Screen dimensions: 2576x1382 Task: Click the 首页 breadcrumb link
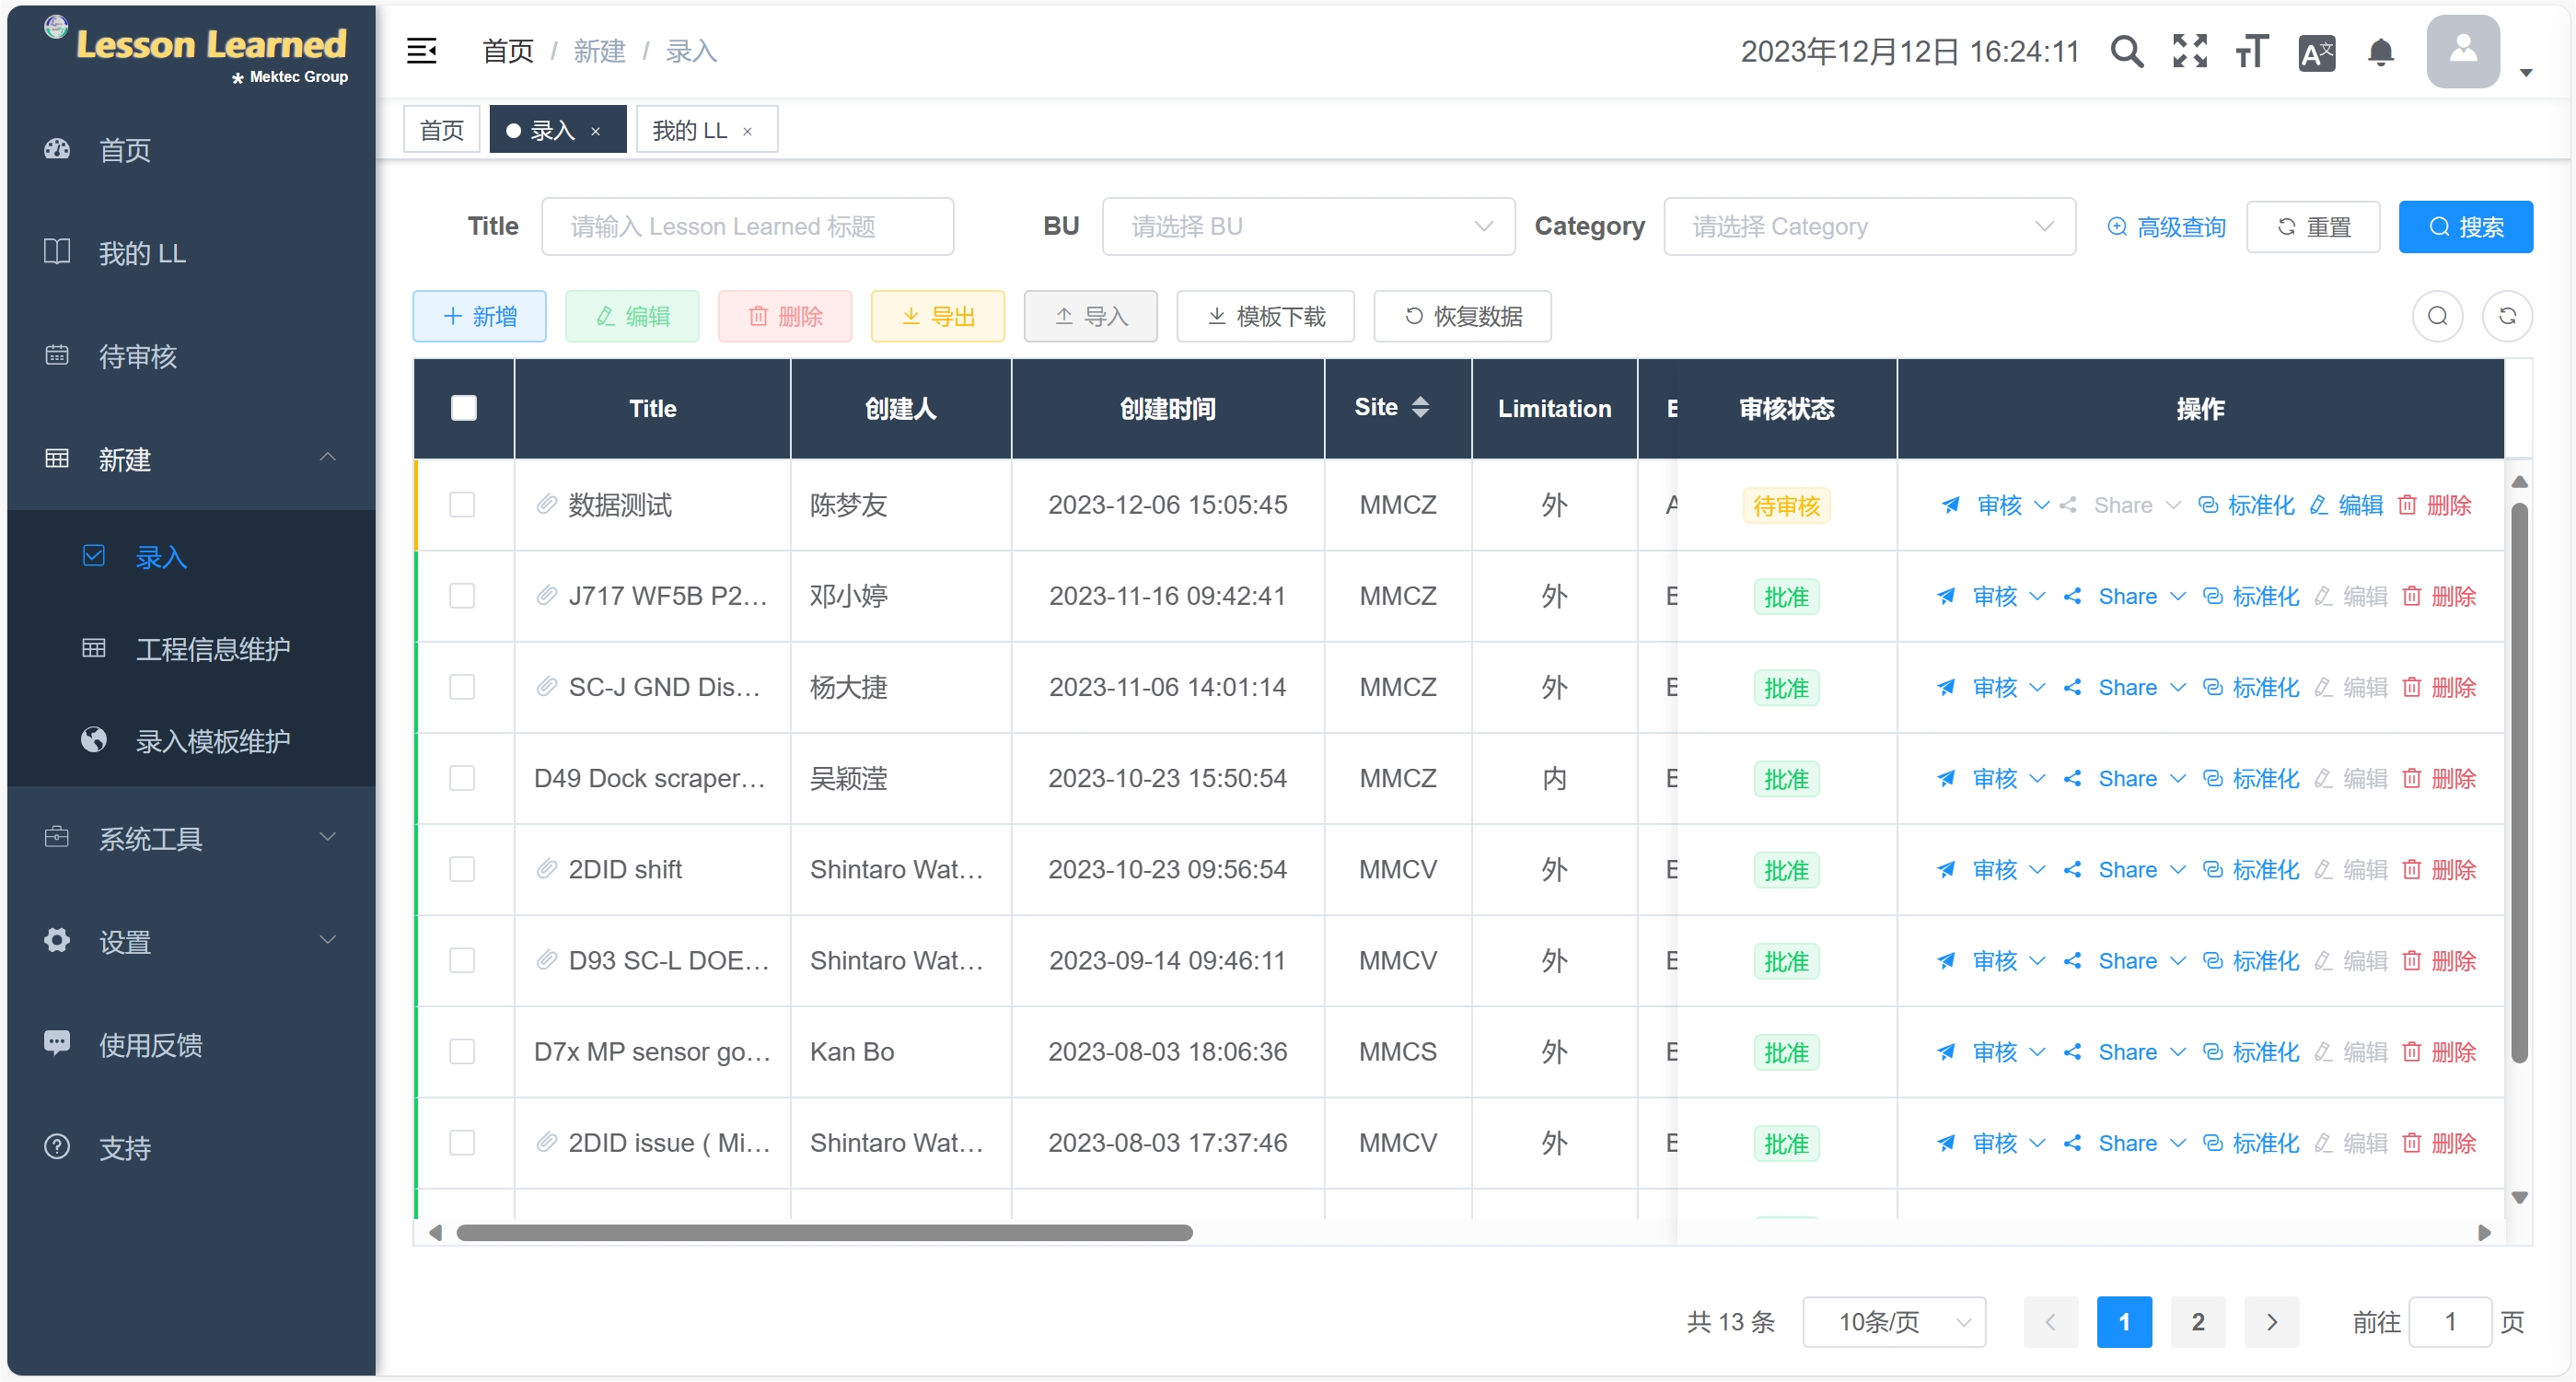click(x=508, y=51)
